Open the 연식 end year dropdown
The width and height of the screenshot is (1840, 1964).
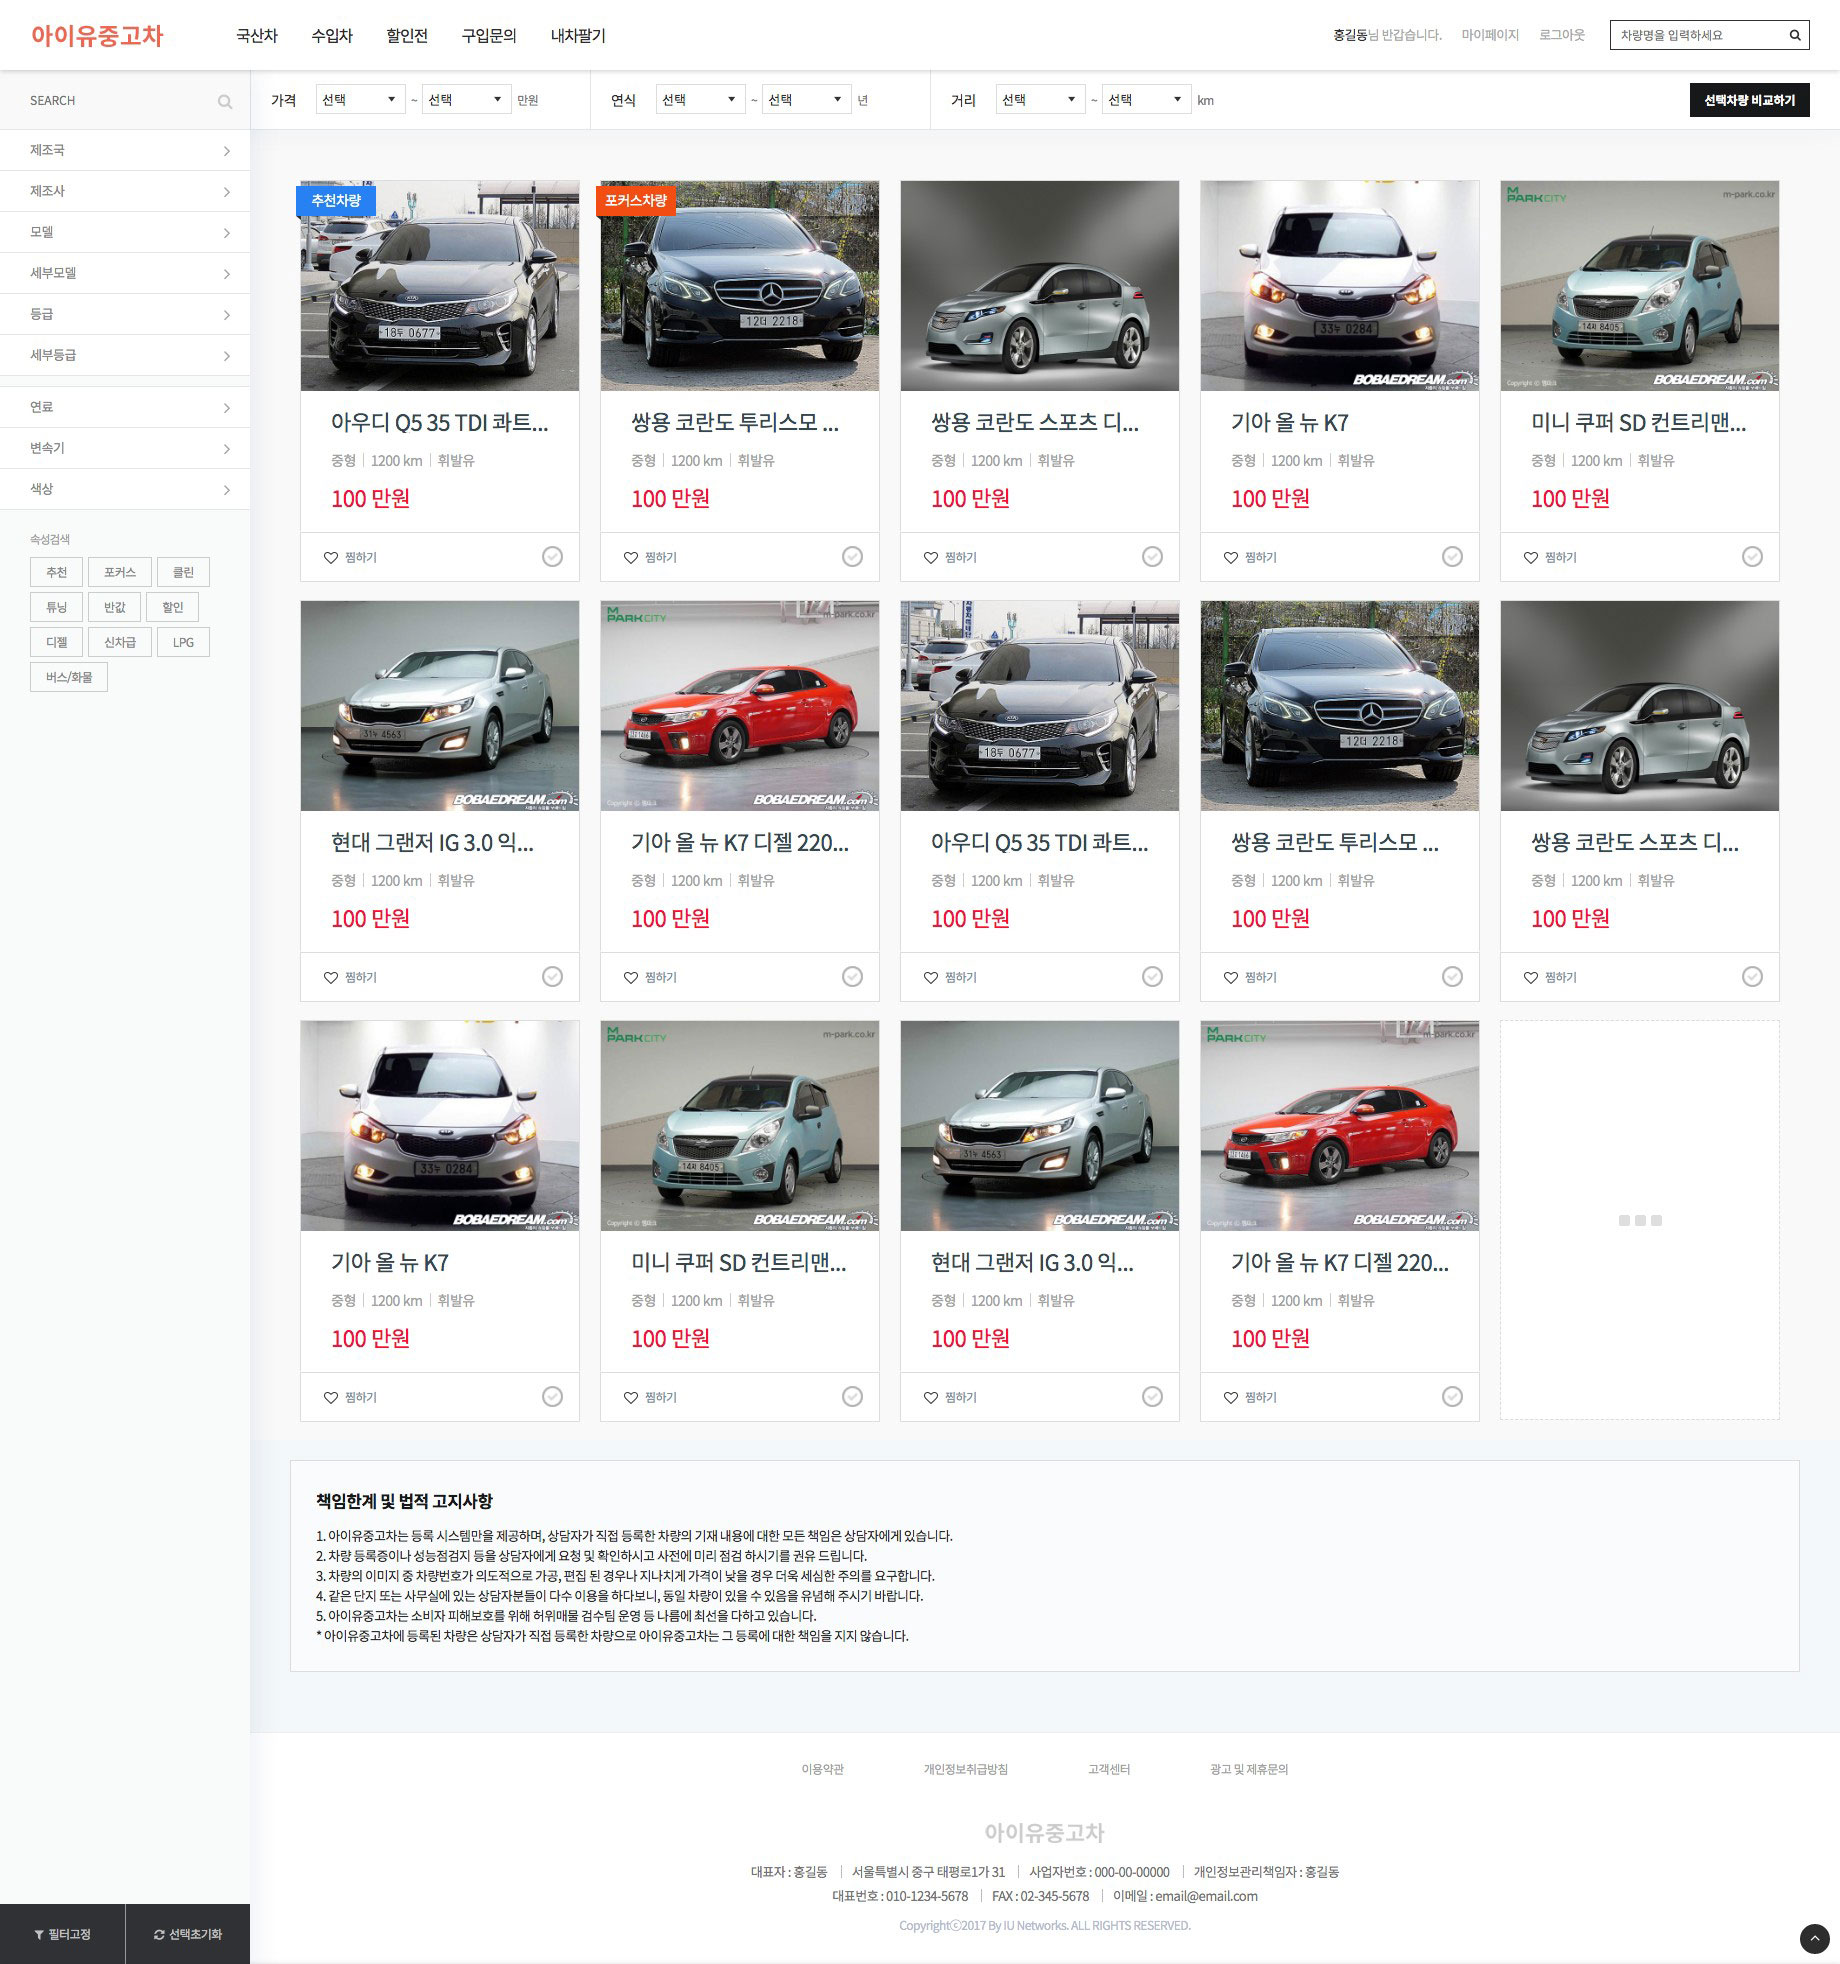point(806,100)
